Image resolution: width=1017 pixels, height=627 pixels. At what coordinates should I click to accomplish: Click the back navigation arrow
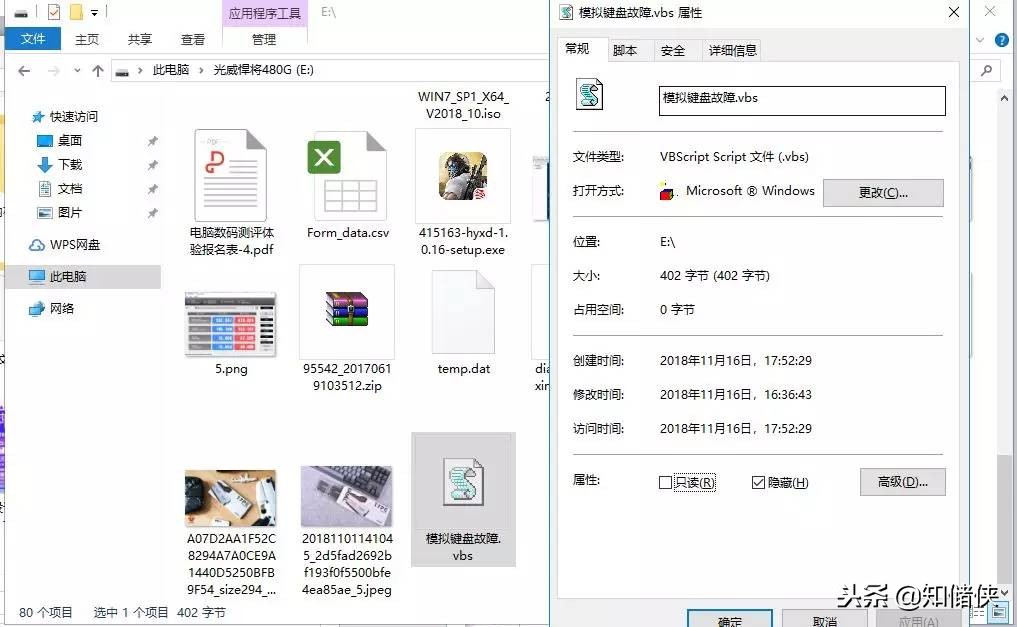click(x=24, y=70)
